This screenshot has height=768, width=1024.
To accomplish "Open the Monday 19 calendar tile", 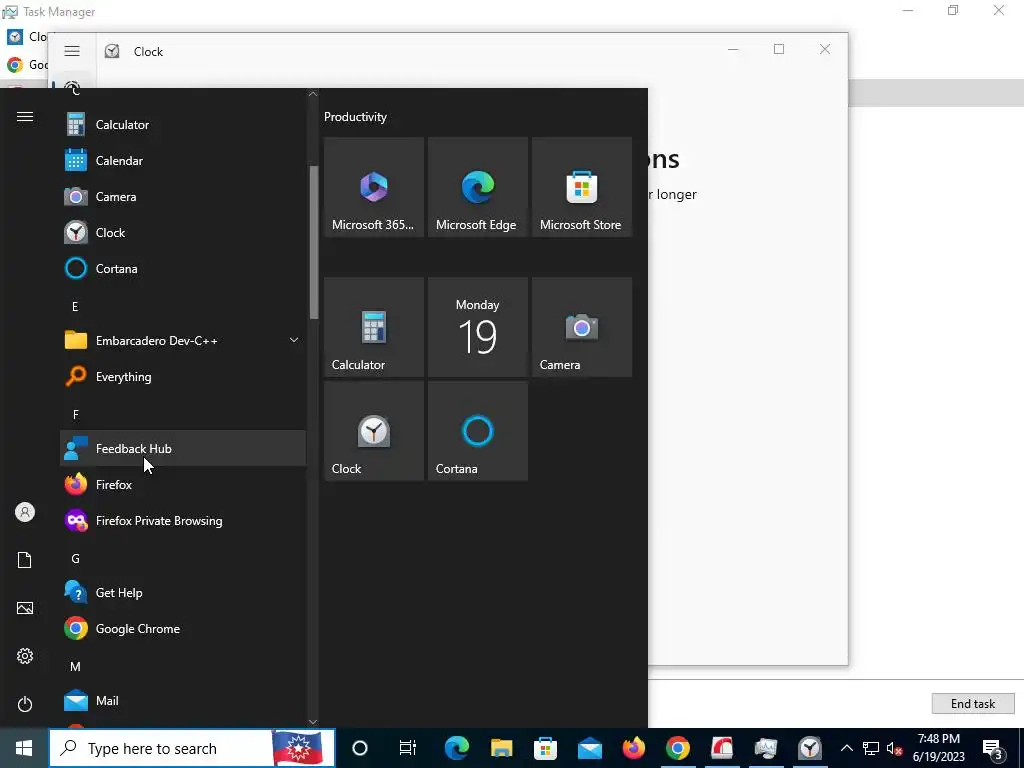I will 477,327.
